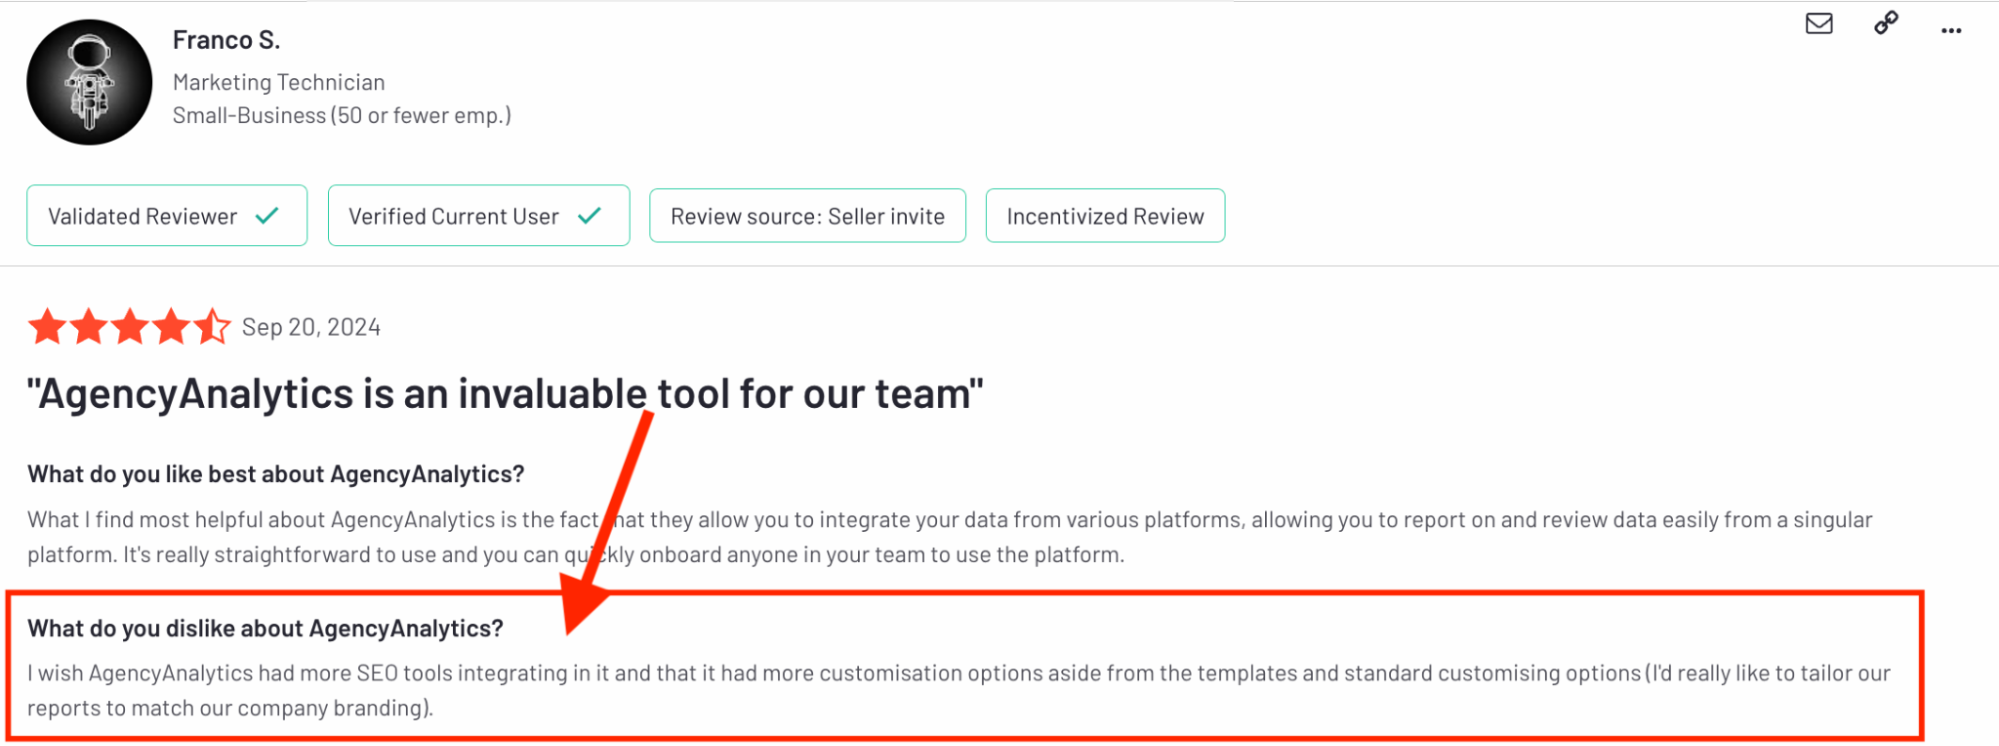
Task: Expand the Review source: Seller invite badge
Action: tap(807, 215)
